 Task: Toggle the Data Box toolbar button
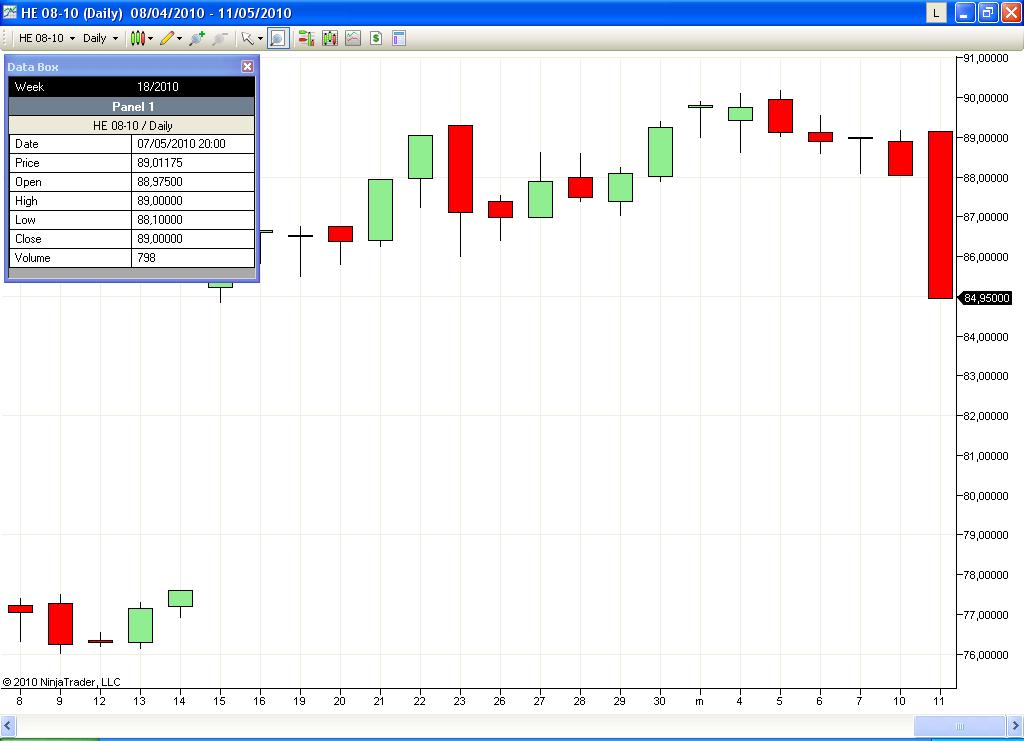[278, 39]
